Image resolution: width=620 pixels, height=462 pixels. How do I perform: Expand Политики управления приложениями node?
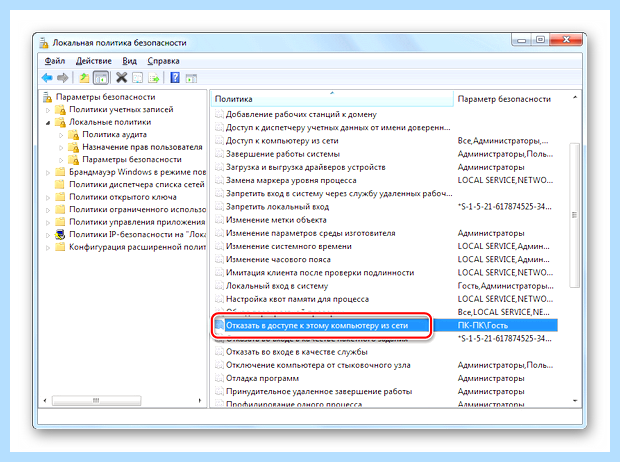tap(48, 222)
